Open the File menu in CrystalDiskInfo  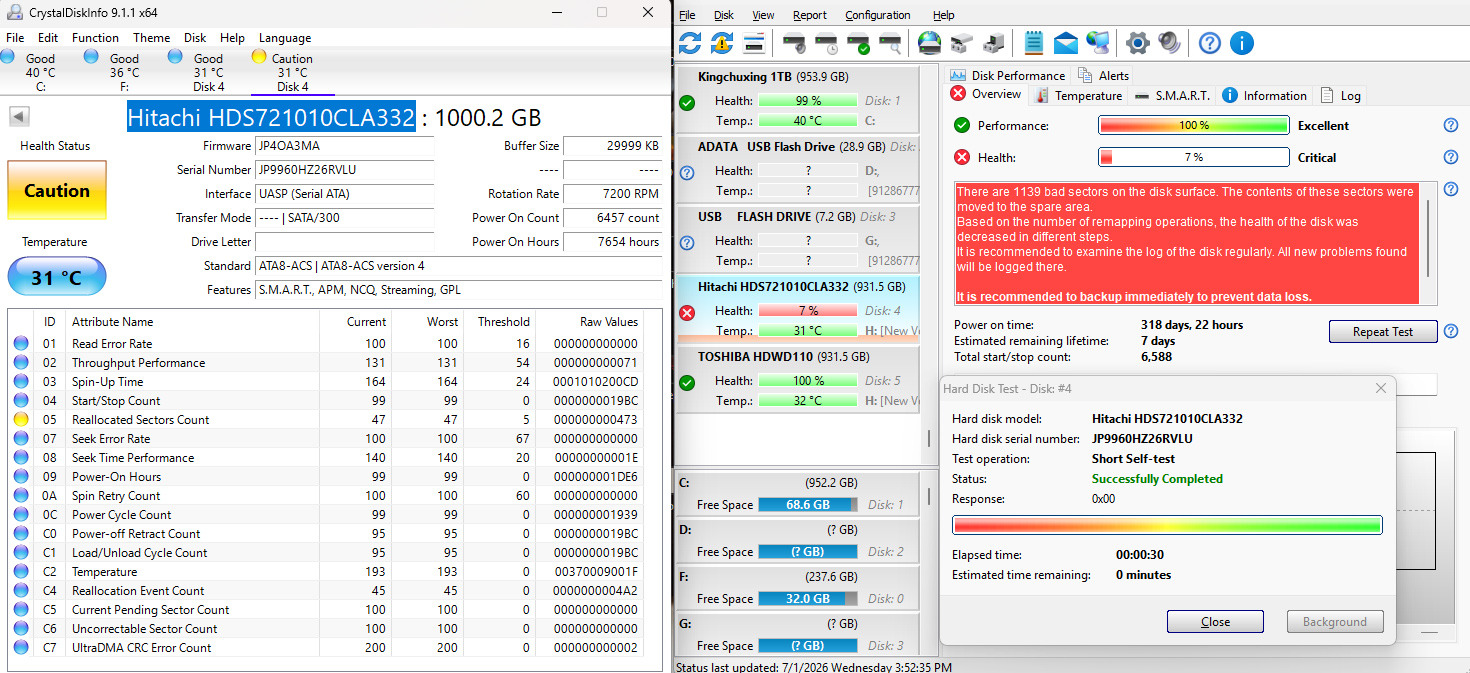click(x=15, y=38)
